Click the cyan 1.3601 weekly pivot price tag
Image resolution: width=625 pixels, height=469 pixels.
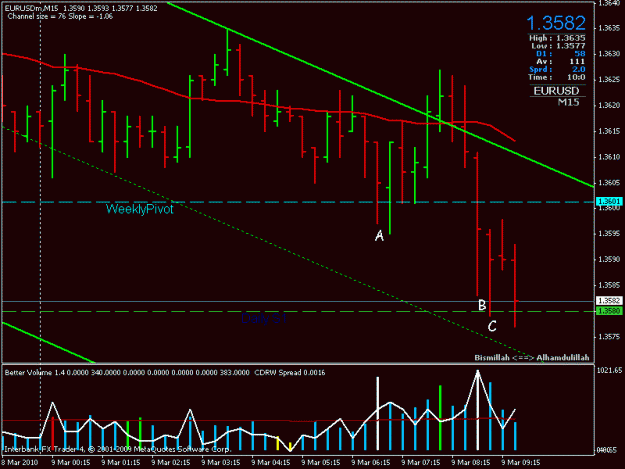click(609, 202)
